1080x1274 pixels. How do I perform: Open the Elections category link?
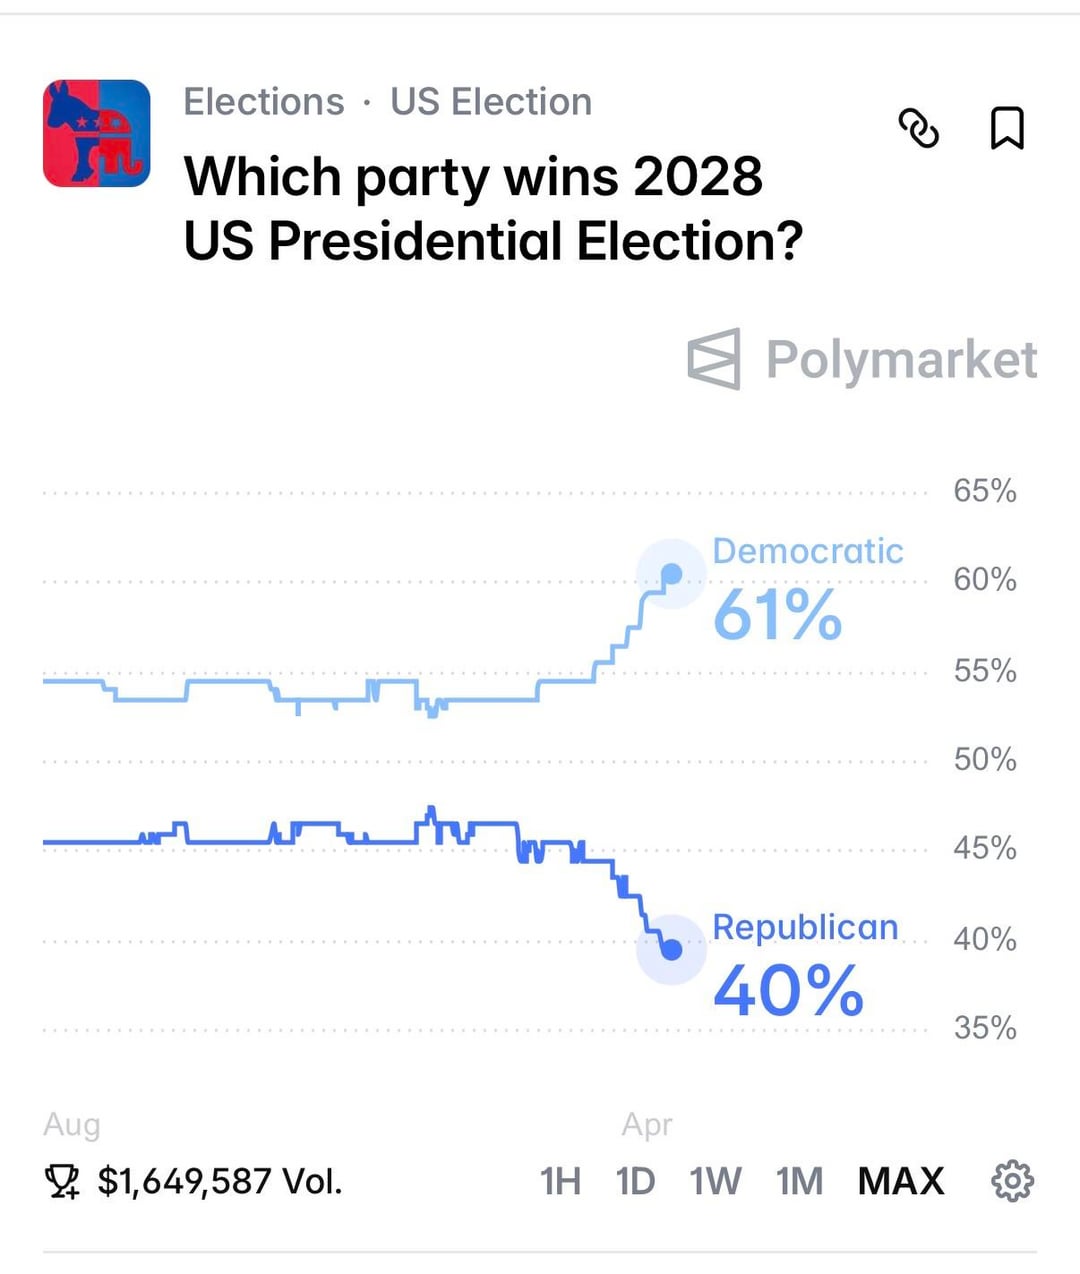[x=264, y=102]
